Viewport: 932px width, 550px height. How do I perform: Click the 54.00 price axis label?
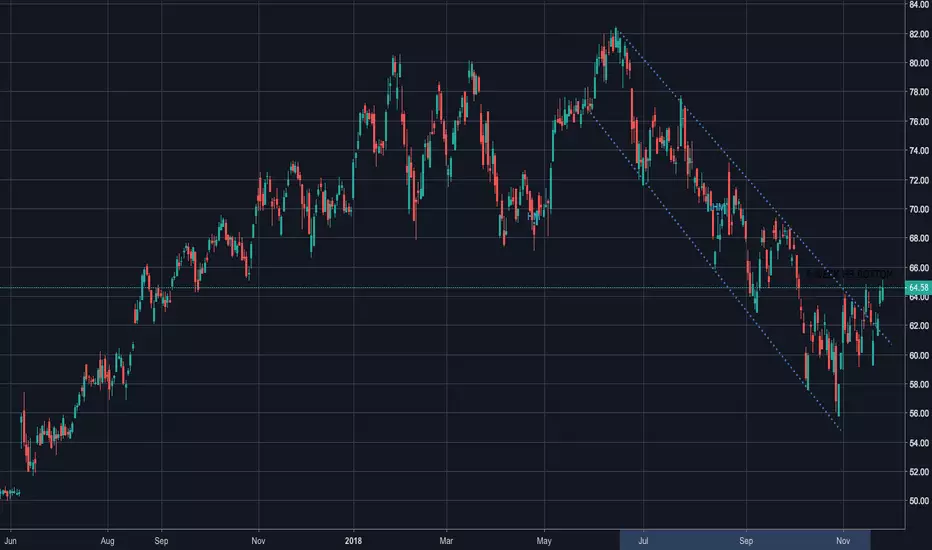pyautogui.click(x=919, y=443)
